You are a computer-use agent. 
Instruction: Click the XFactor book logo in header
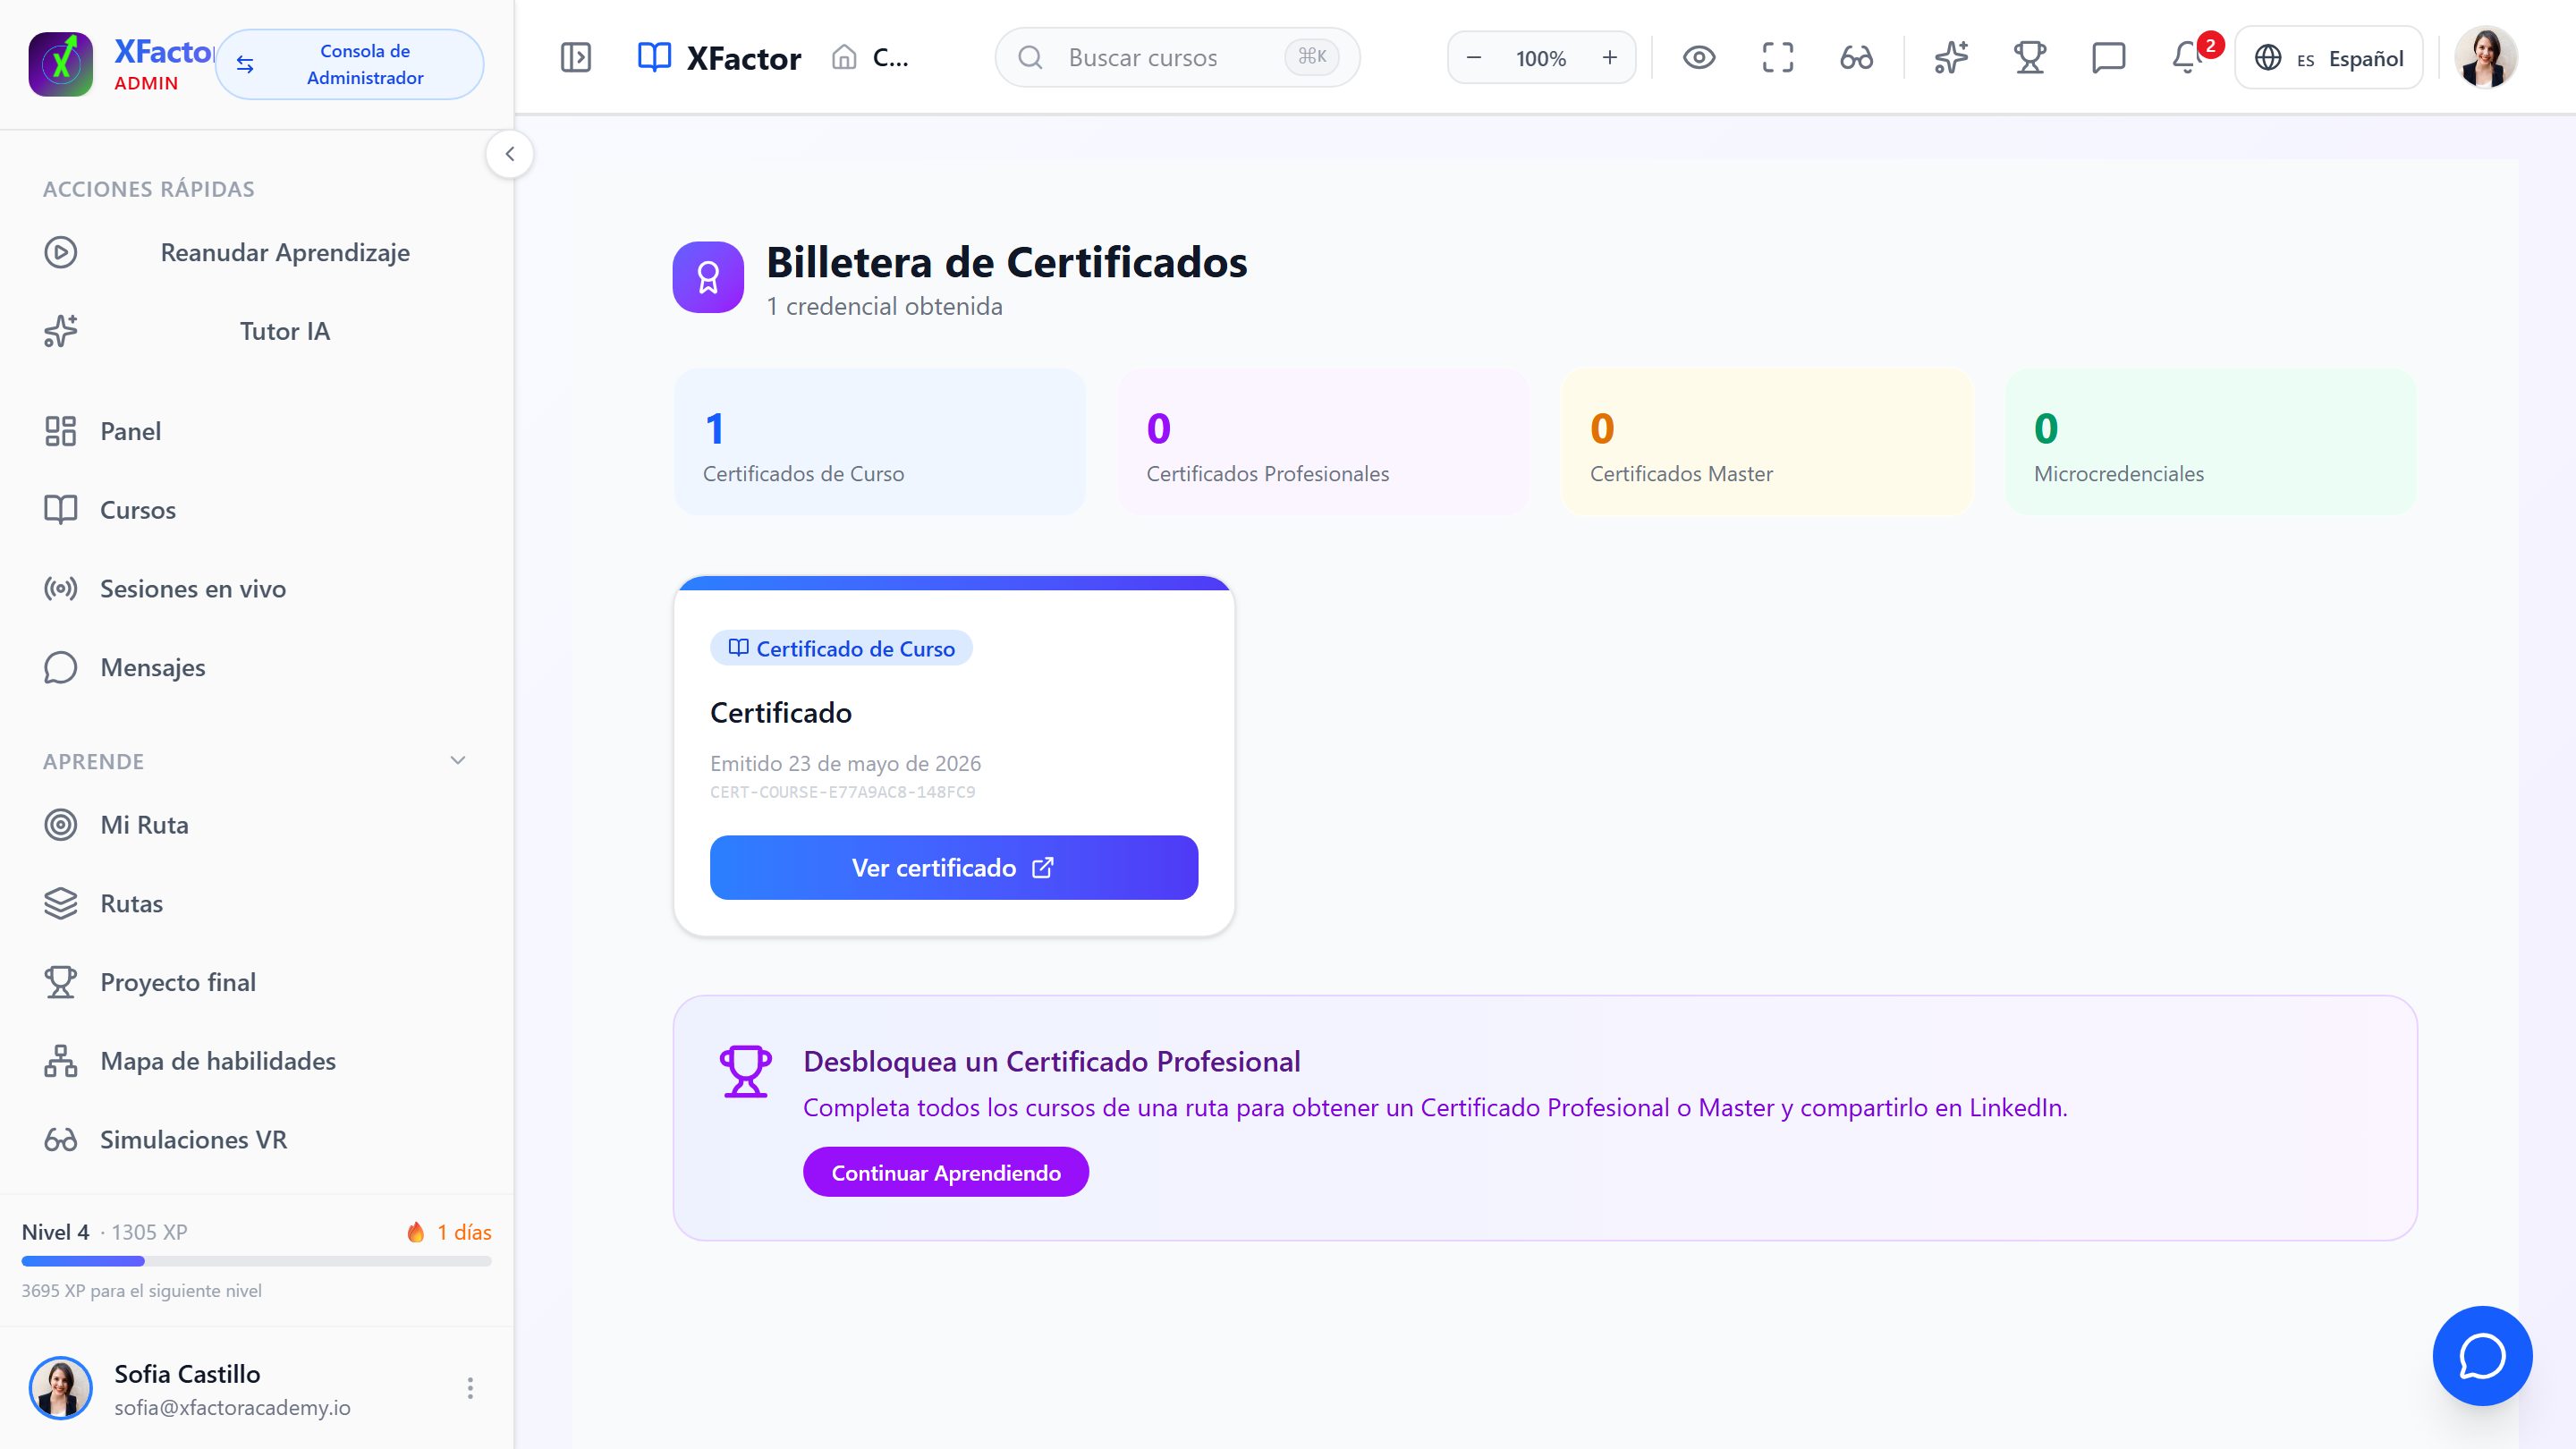click(x=654, y=58)
